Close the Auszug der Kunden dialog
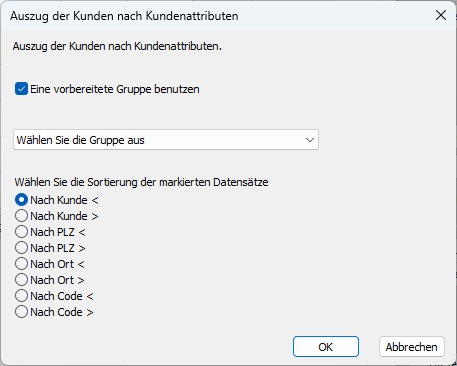This screenshot has height=366, width=457. tap(441, 15)
